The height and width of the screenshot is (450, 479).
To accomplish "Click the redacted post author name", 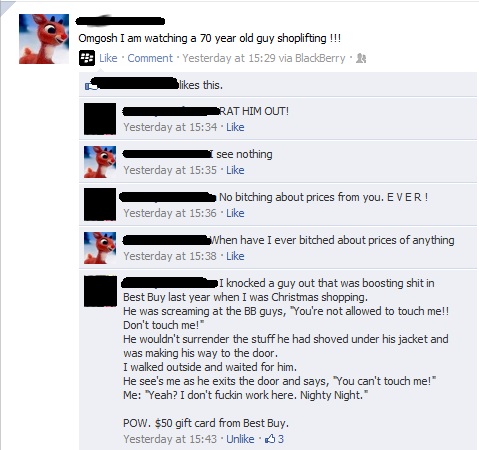I will pos(120,21).
